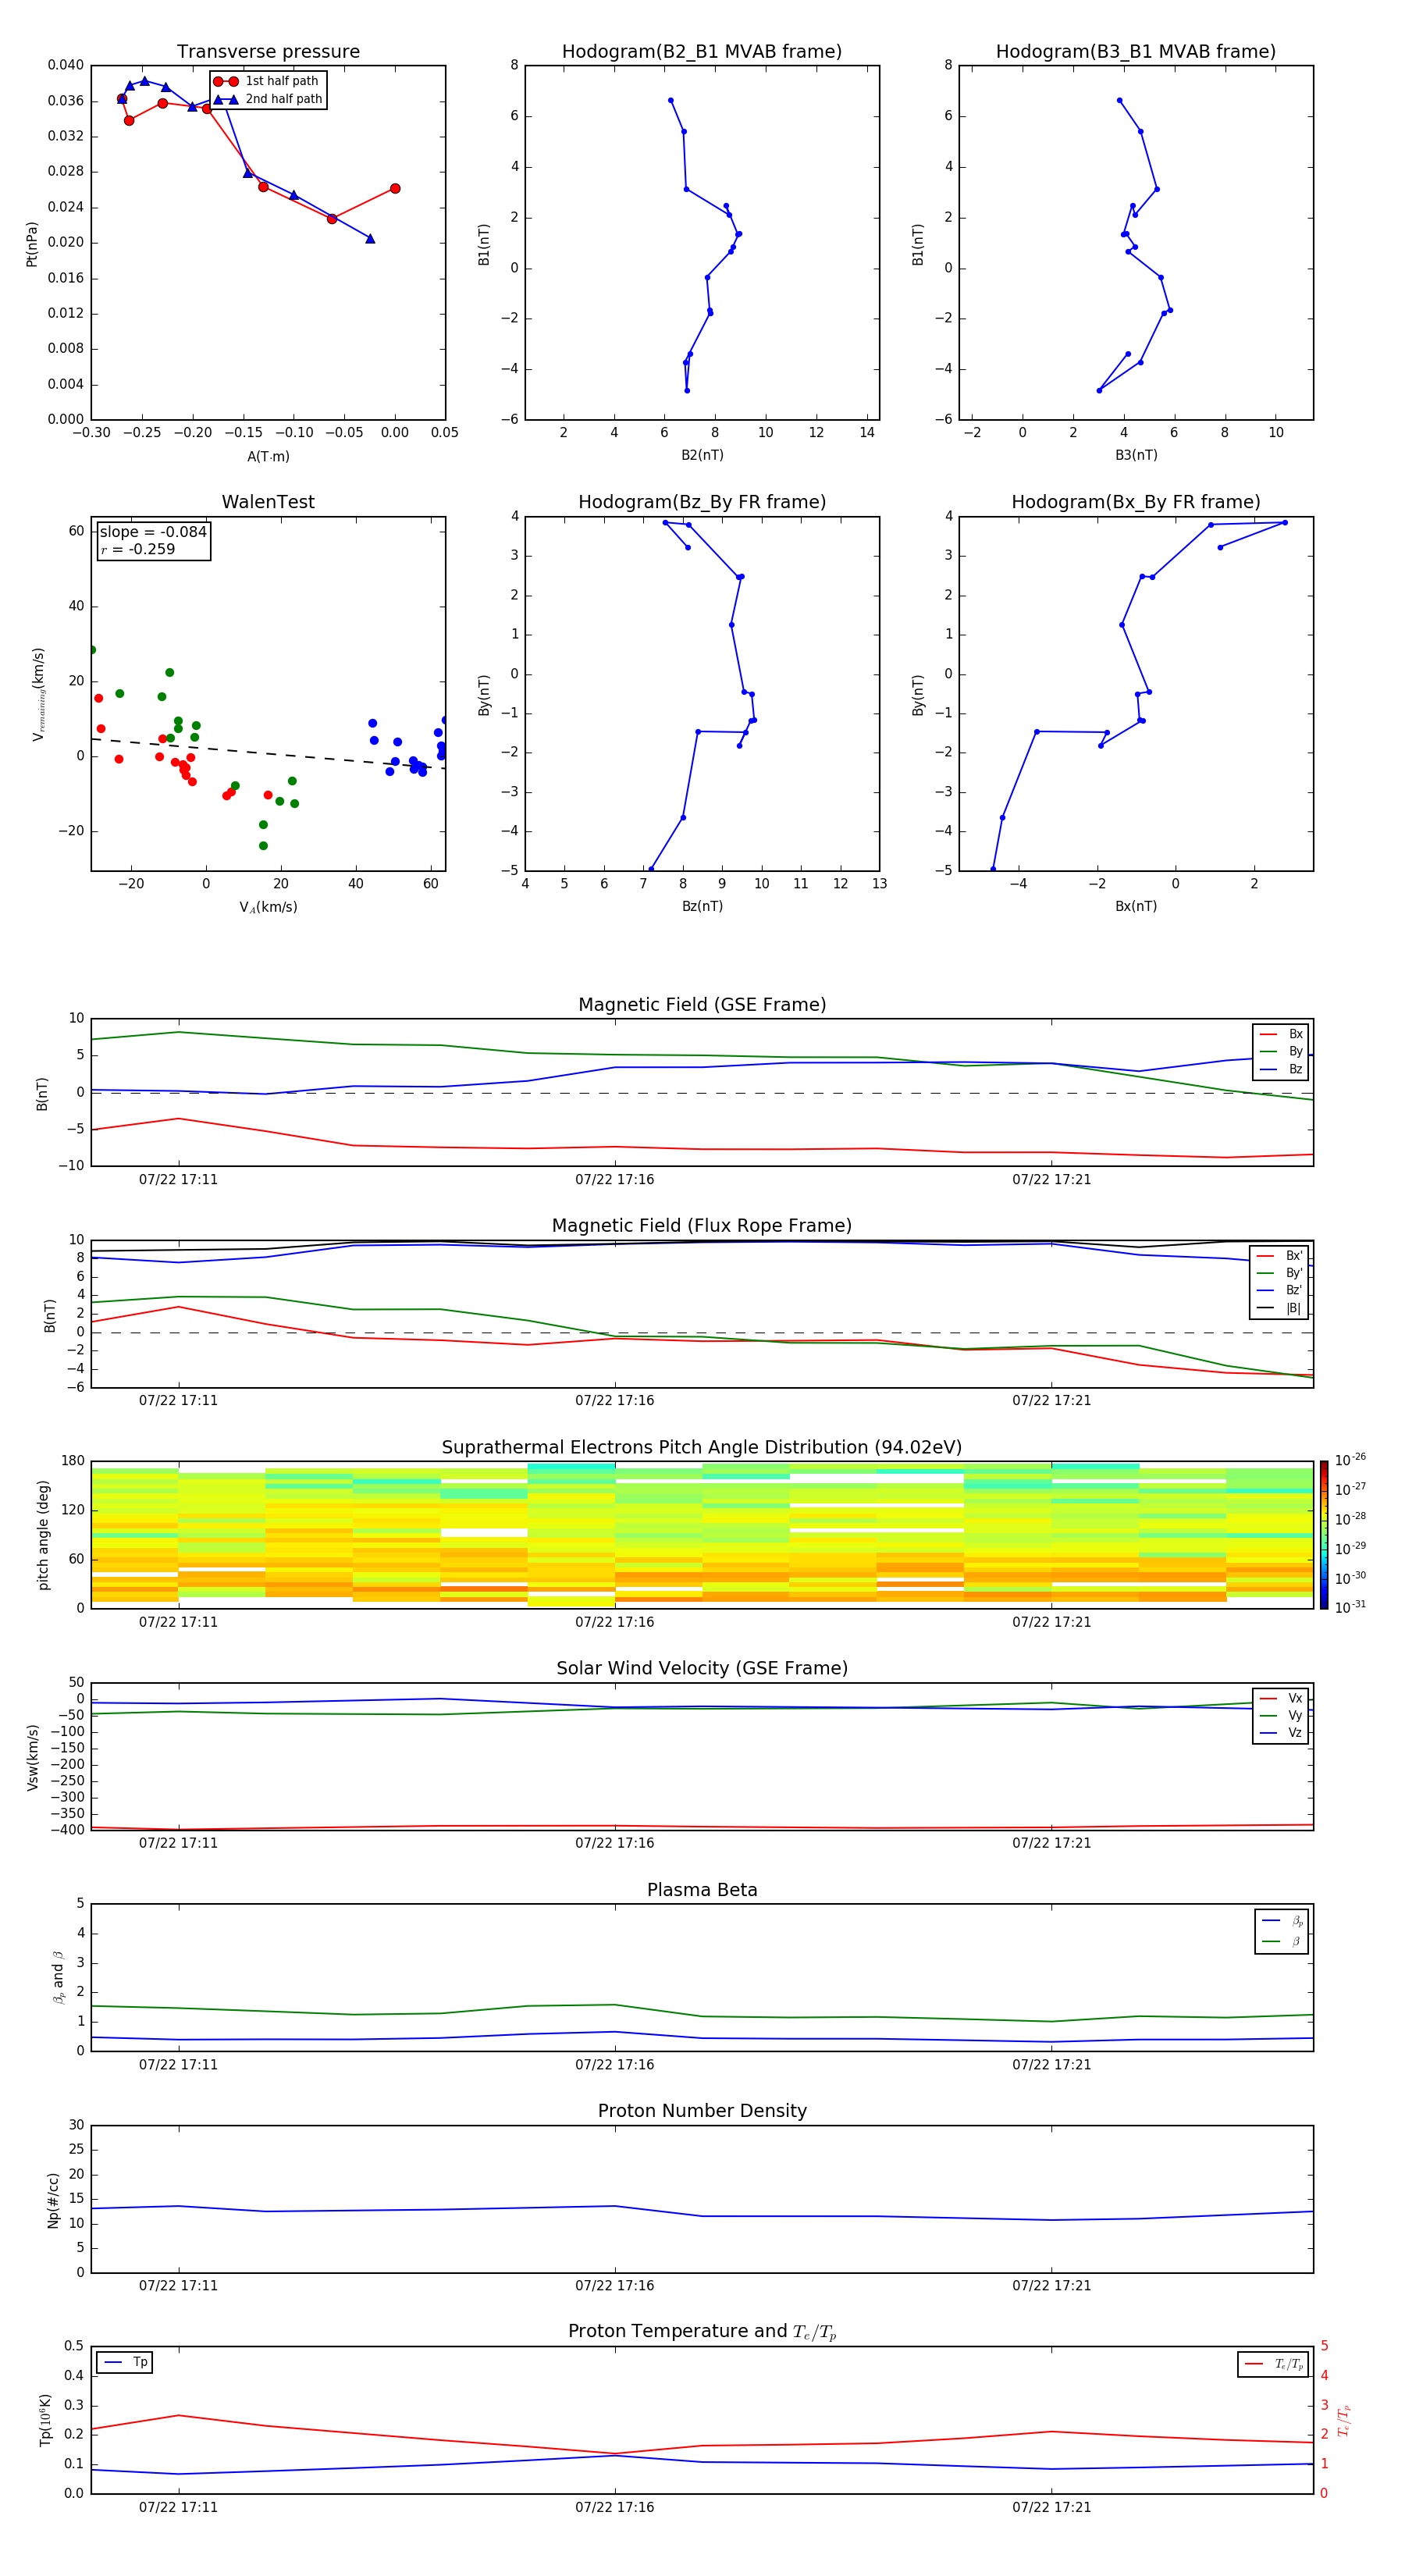1405x2576 pixels.
Task: Click the 'Plasma Beta' plot title
Action: point(702,1890)
